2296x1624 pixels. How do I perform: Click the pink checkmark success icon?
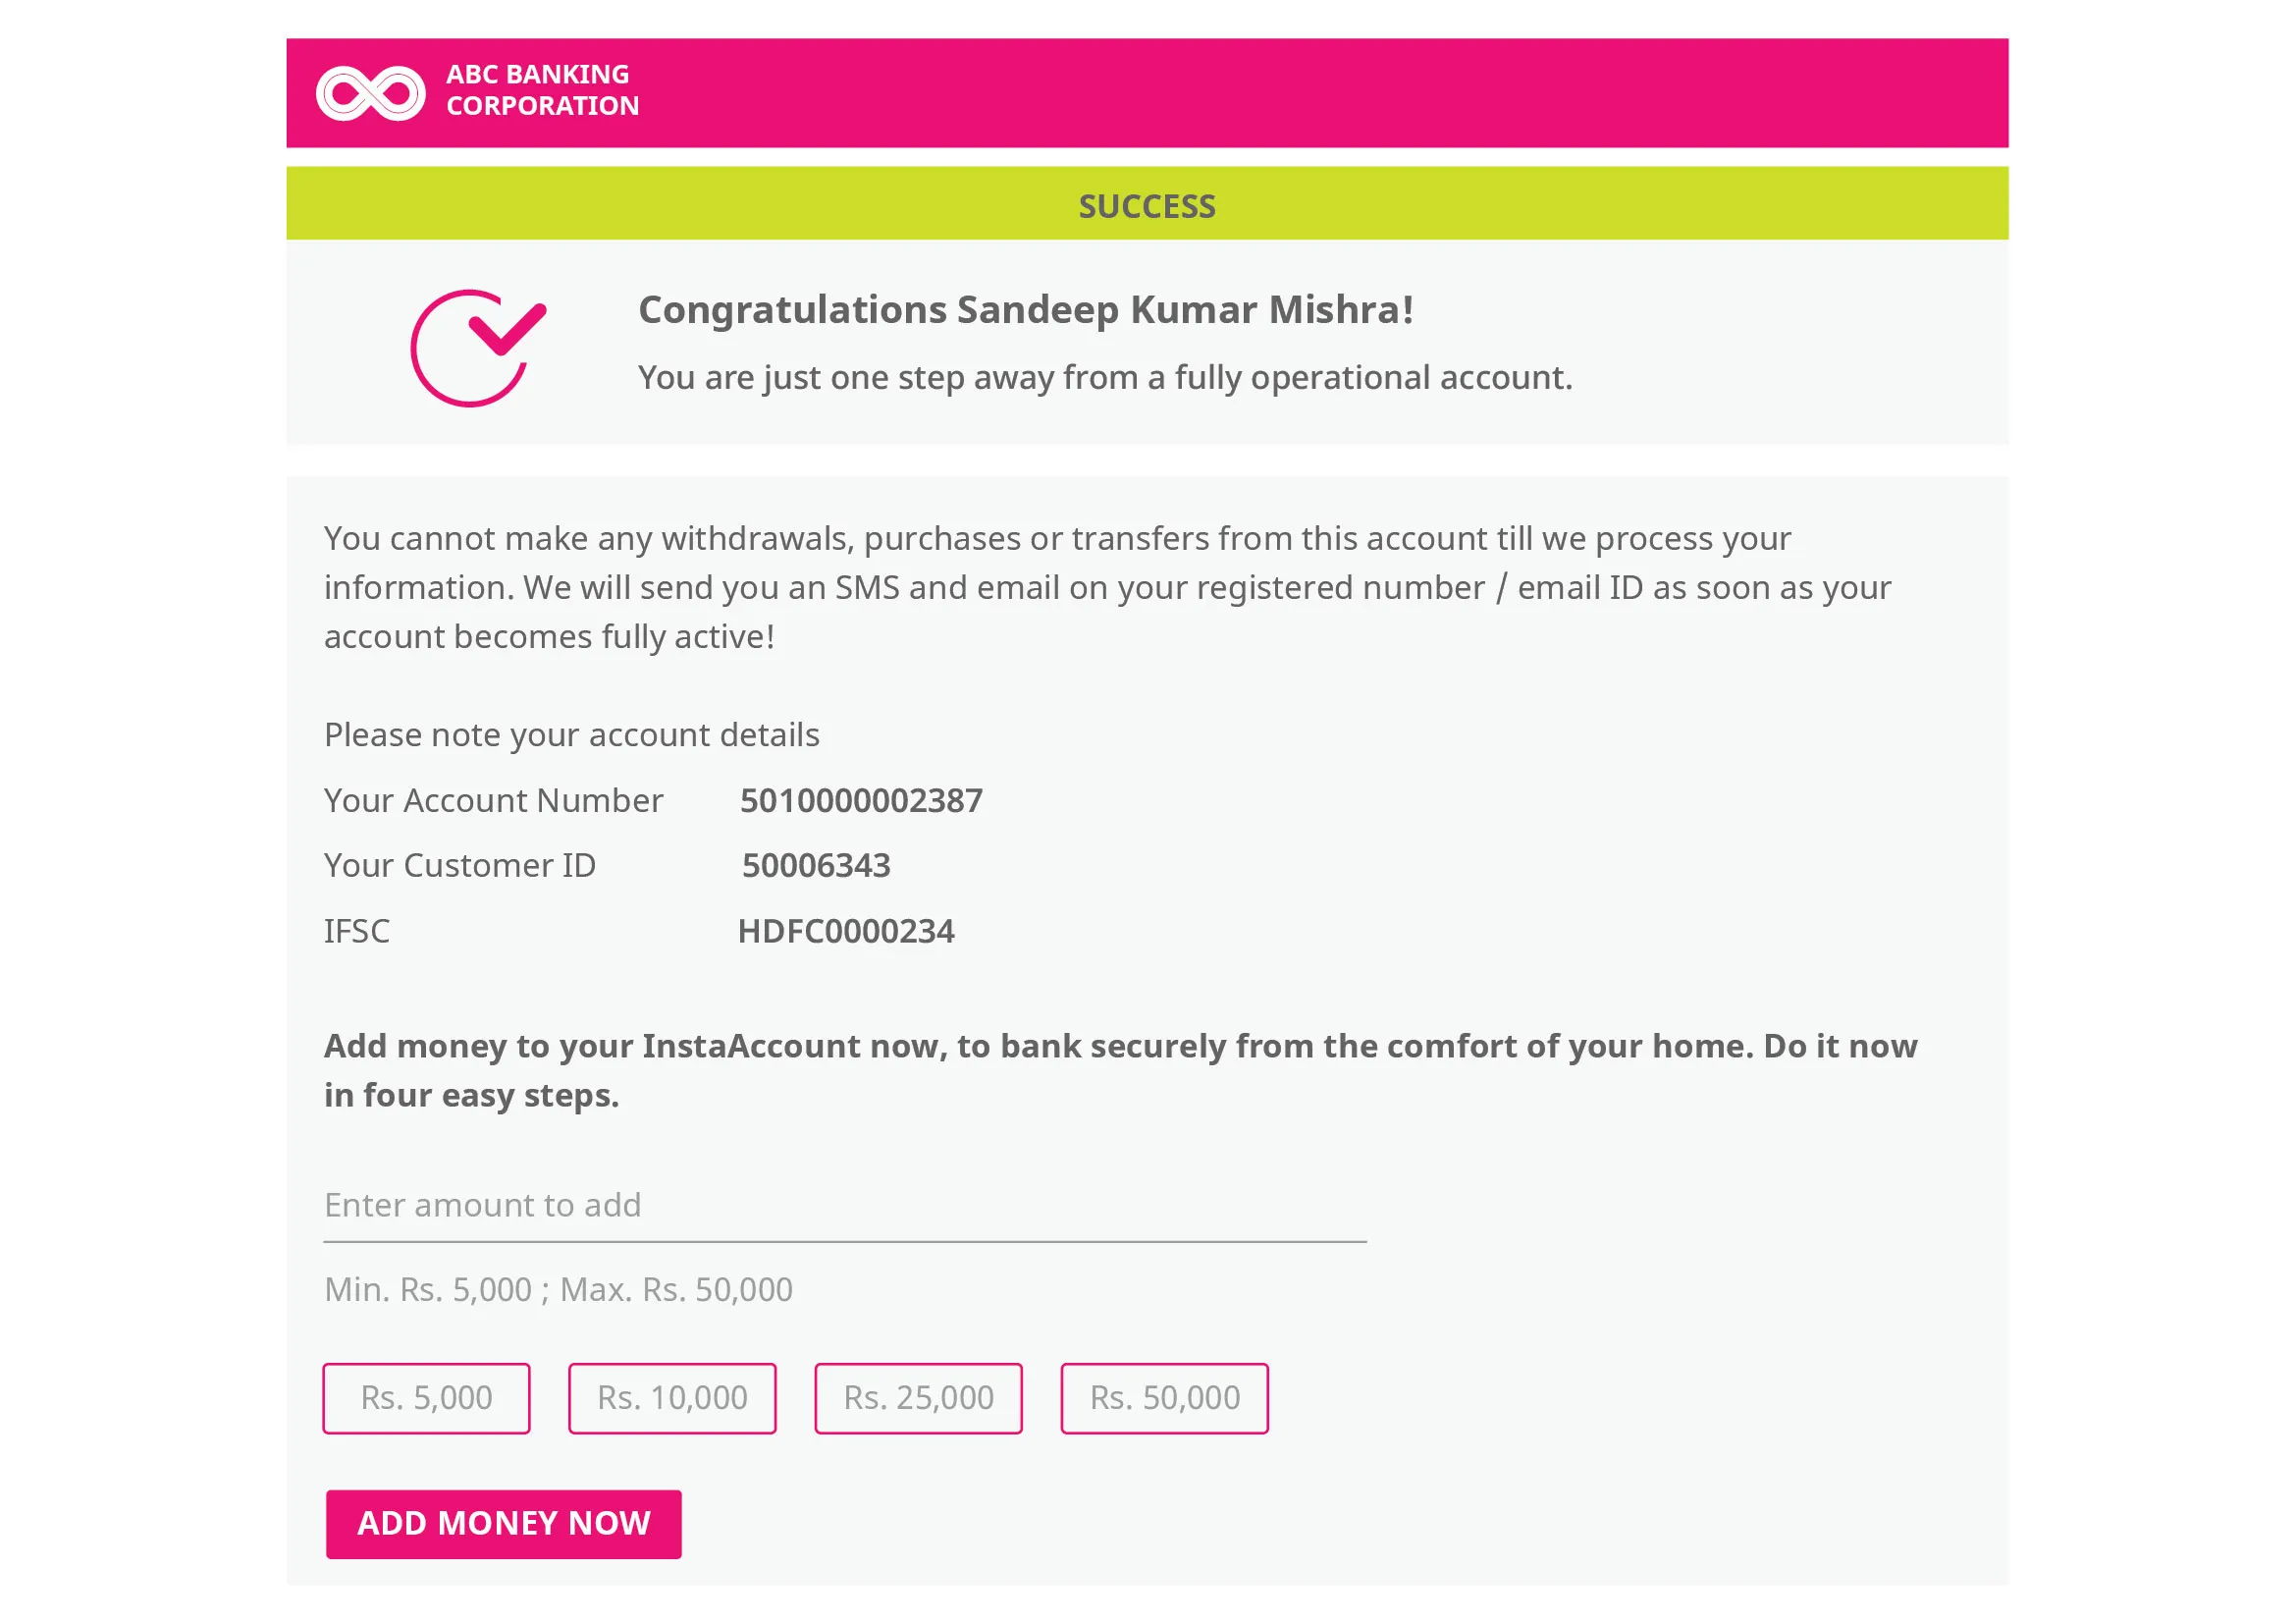point(478,348)
